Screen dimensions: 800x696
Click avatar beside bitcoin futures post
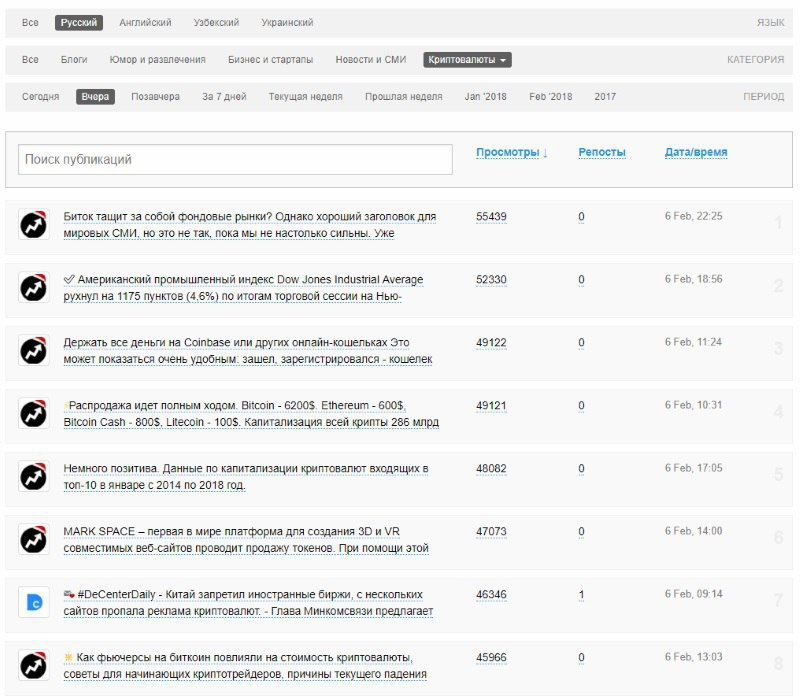[34, 665]
